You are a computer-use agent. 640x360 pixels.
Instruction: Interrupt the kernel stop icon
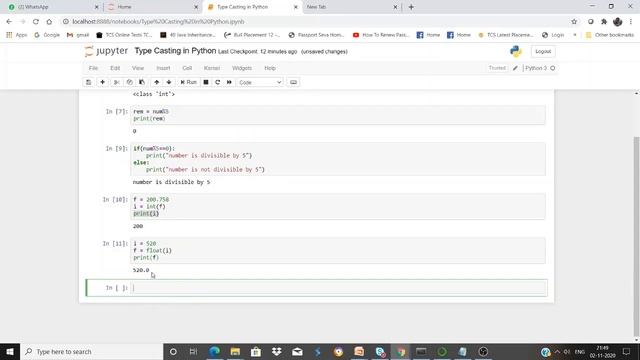[206, 82]
